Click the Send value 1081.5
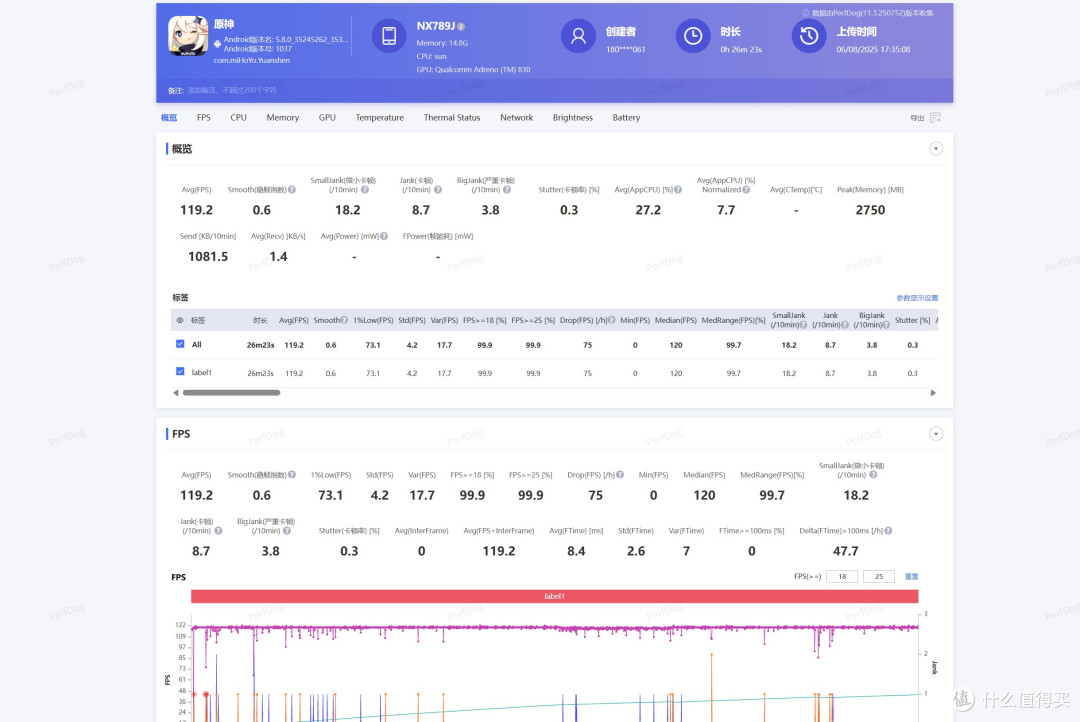This screenshot has height=722, width=1080. pos(208,257)
